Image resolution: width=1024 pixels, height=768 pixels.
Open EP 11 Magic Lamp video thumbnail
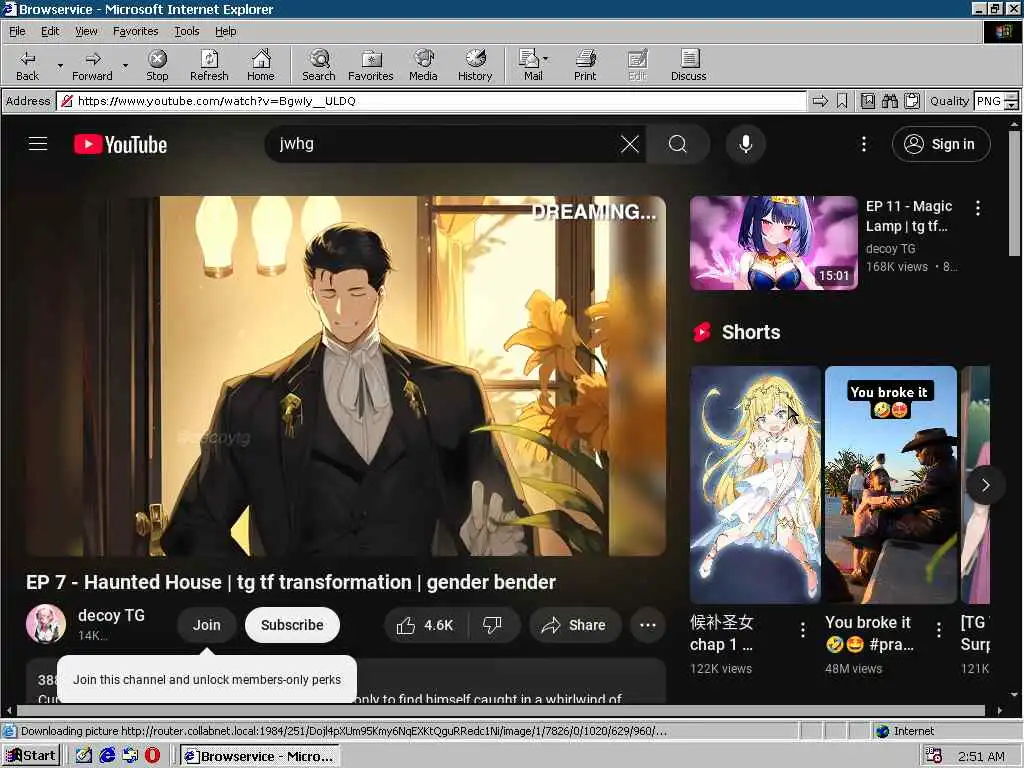(774, 243)
